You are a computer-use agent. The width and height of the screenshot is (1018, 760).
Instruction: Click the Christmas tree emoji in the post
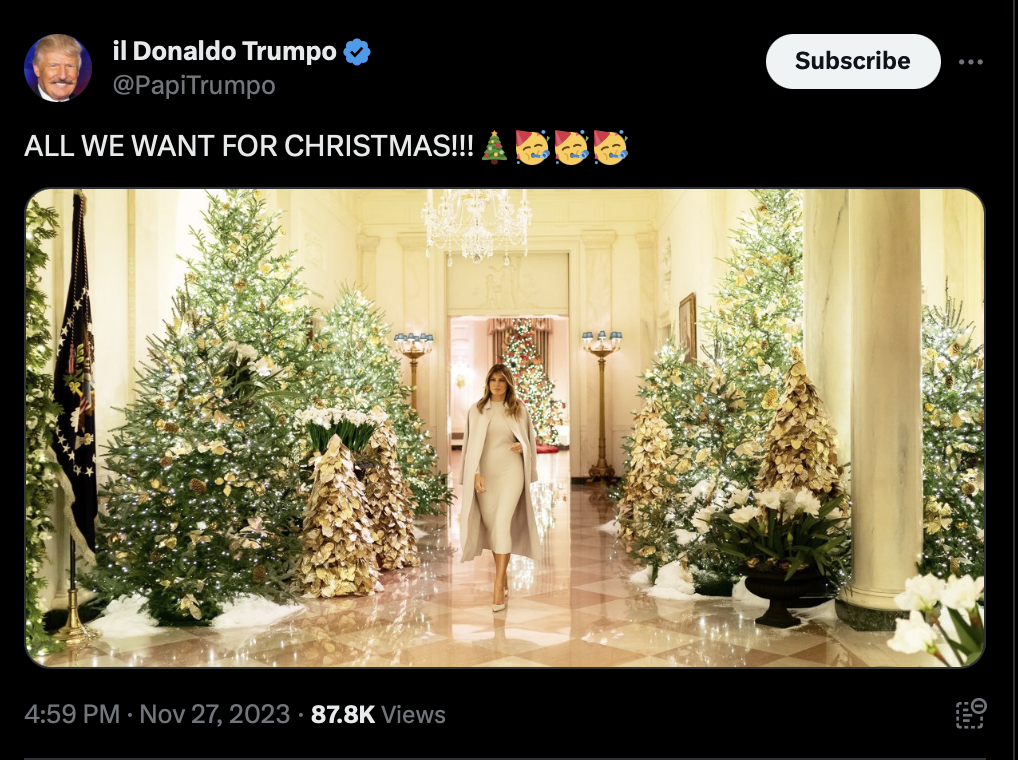495,146
